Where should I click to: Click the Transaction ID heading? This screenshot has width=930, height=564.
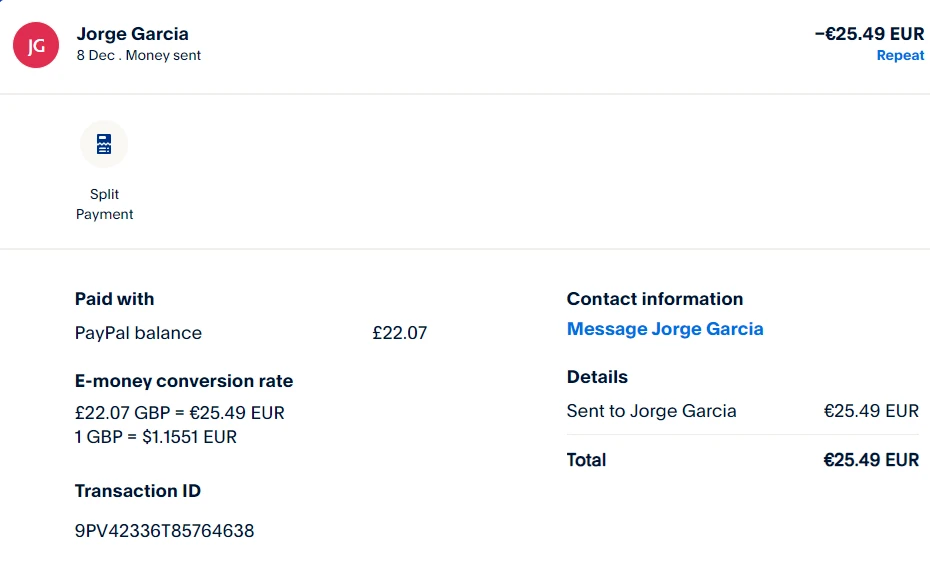[x=138, y=491]
